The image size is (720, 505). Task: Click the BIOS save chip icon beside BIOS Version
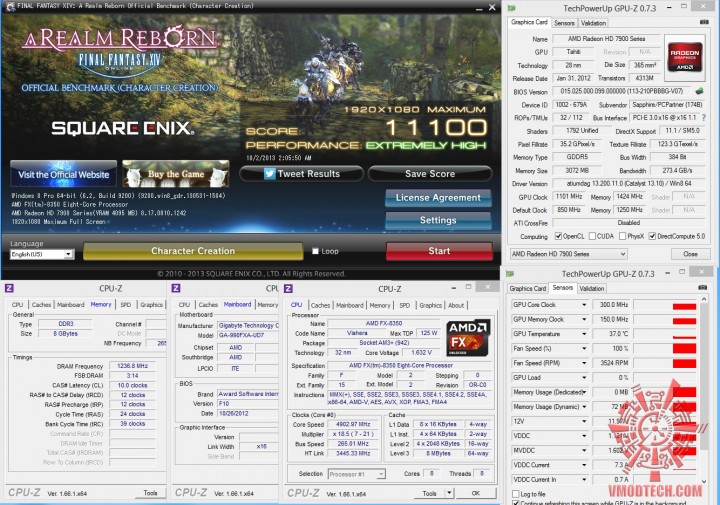[699, 91]
